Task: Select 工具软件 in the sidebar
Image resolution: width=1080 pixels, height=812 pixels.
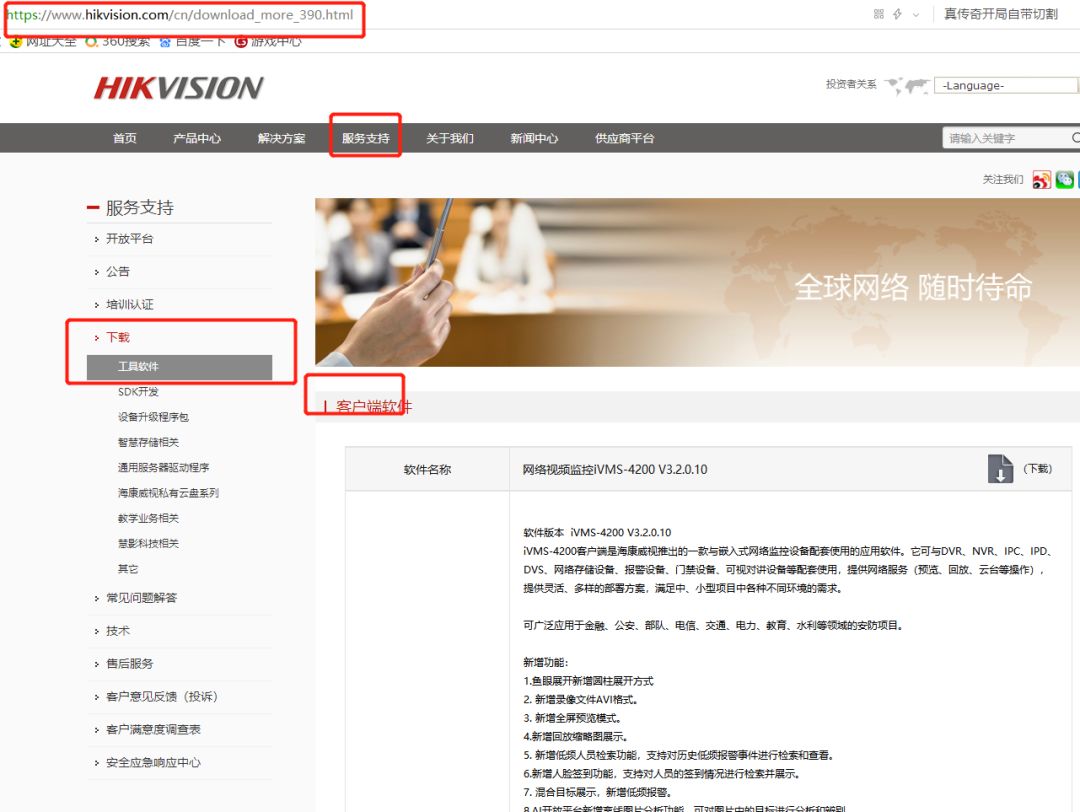Action: pos(179,366)
